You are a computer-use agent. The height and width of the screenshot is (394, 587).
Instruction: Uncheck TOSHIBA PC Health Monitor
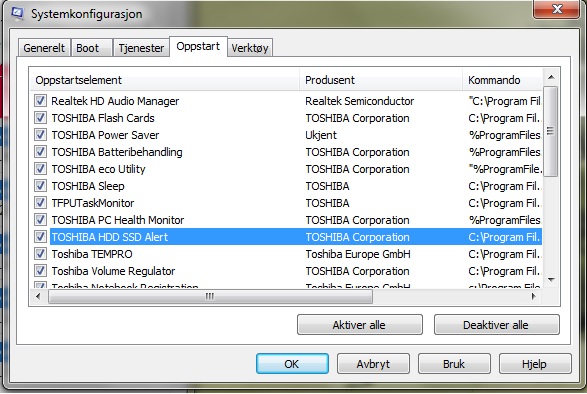[x=40, y=219]
